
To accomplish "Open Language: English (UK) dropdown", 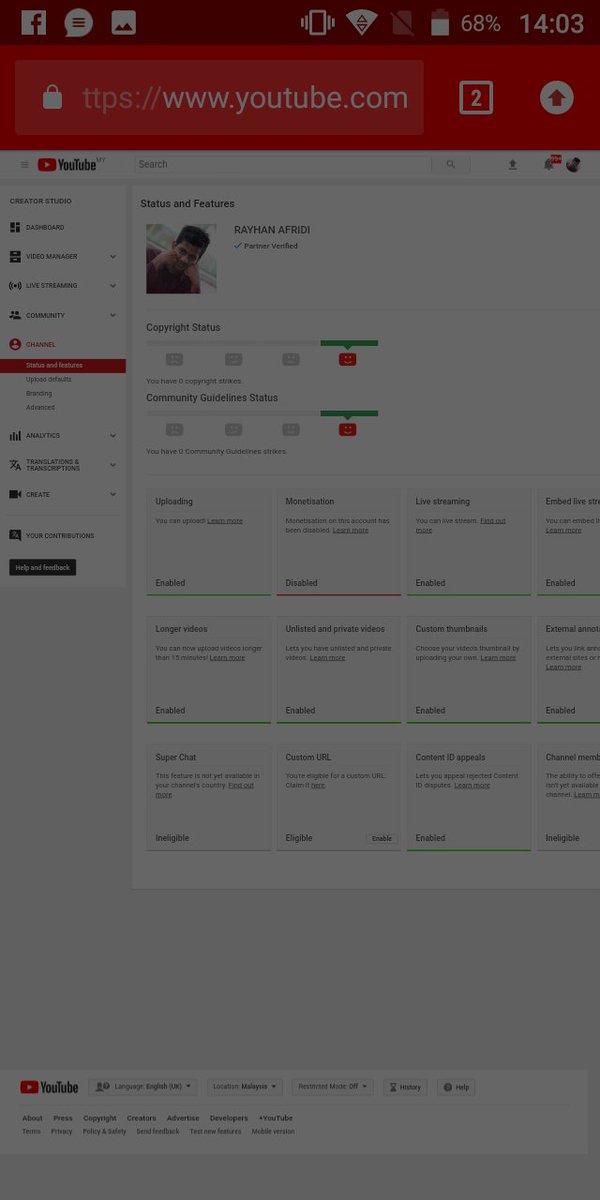I will click(x=143, y=1087).
